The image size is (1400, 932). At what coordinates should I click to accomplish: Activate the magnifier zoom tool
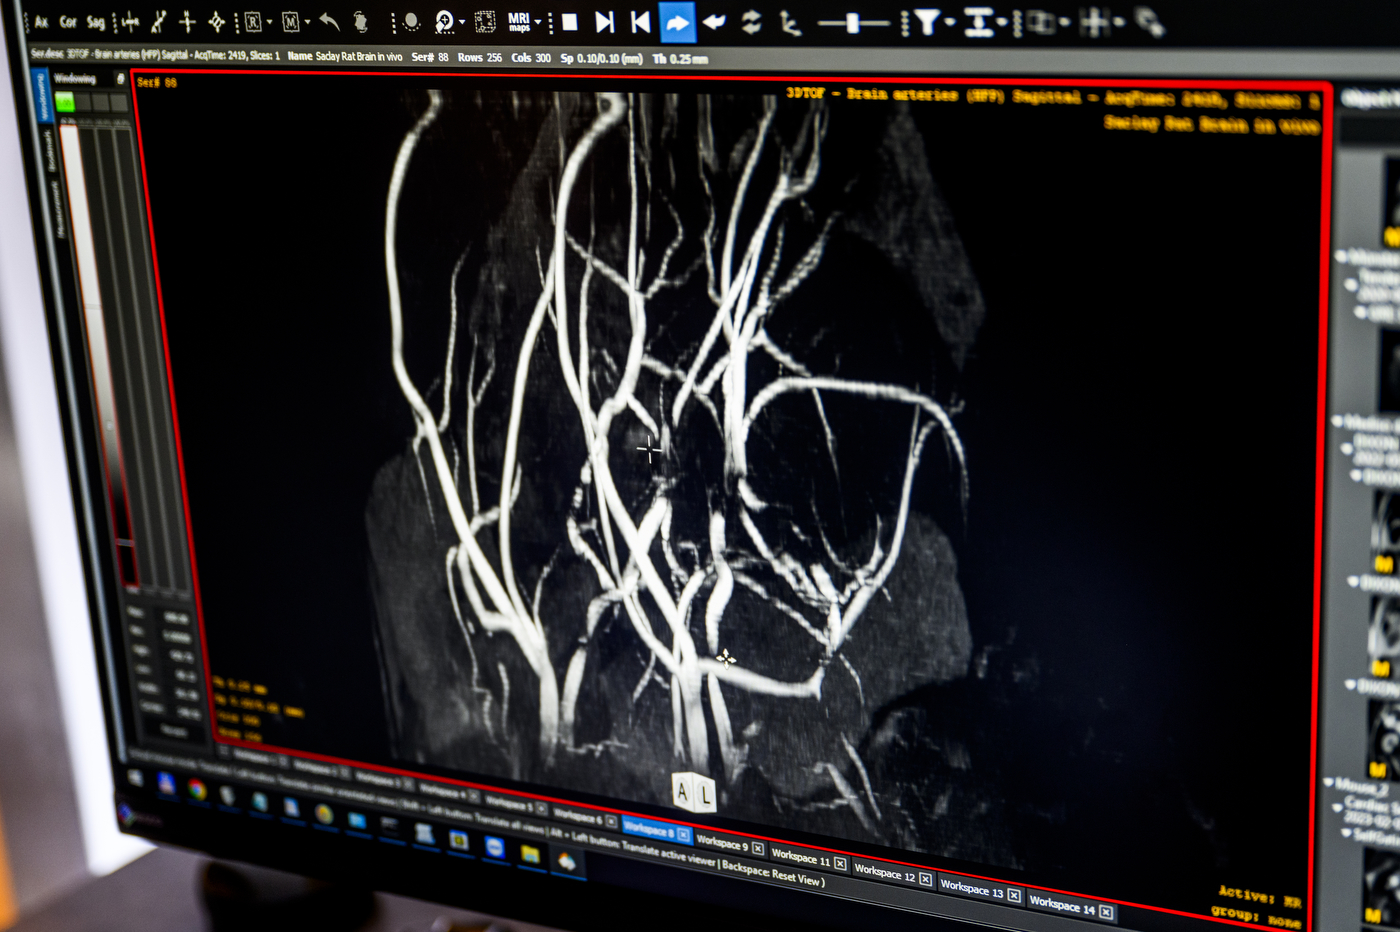[x=445, y=21]
